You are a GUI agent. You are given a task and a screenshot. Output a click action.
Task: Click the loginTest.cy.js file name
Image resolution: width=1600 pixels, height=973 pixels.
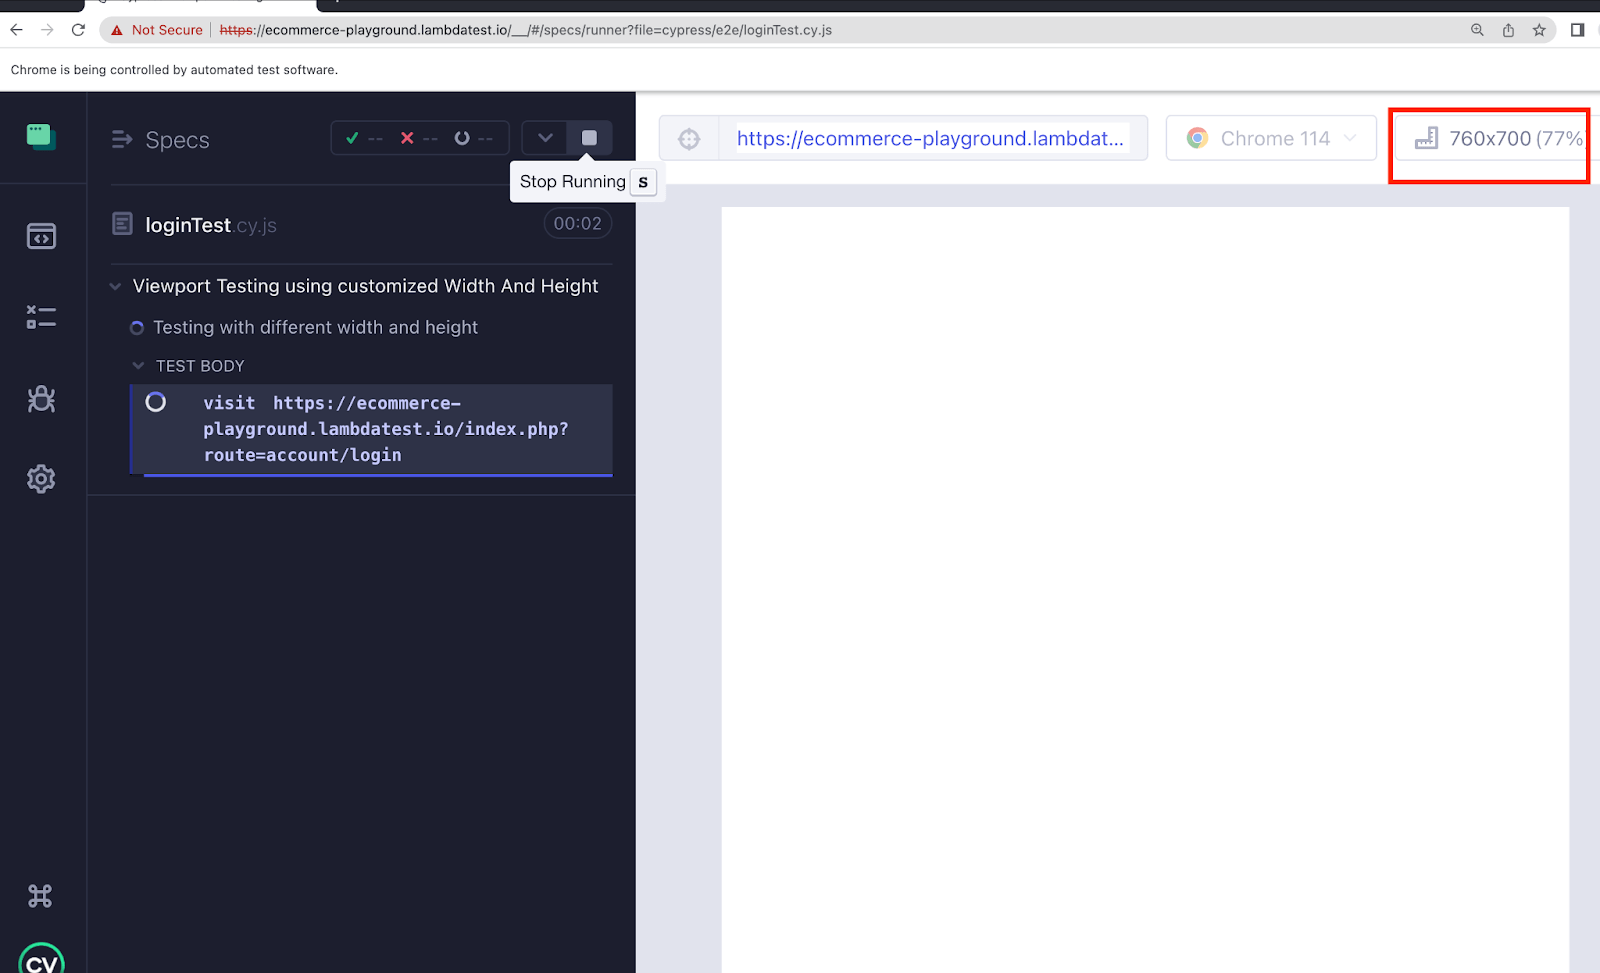click(211, 225)
